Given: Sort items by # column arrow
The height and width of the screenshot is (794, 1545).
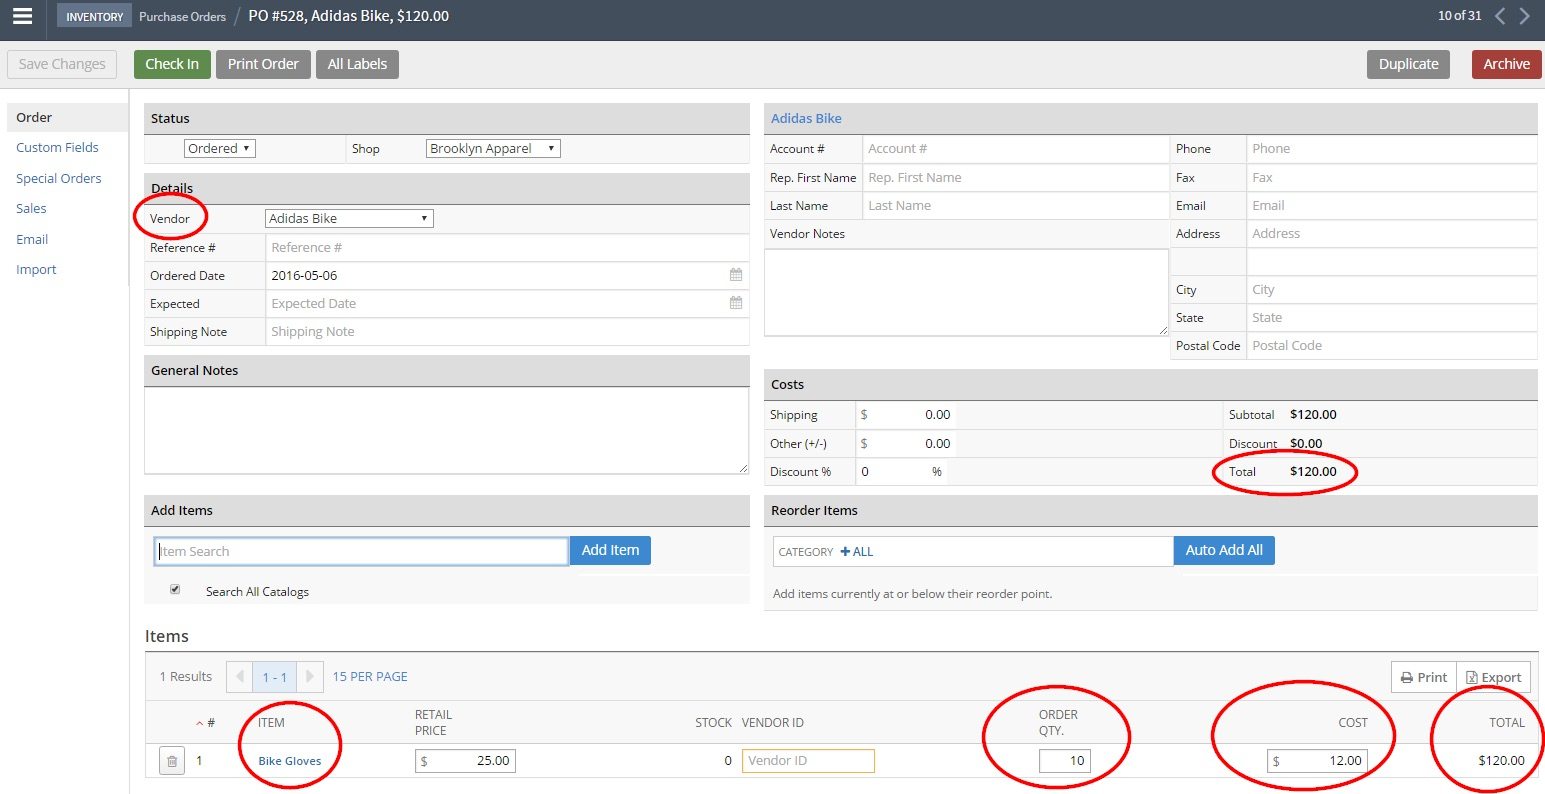Looking at the screenshot, I should pyautogui.click(x=200, y=723).
